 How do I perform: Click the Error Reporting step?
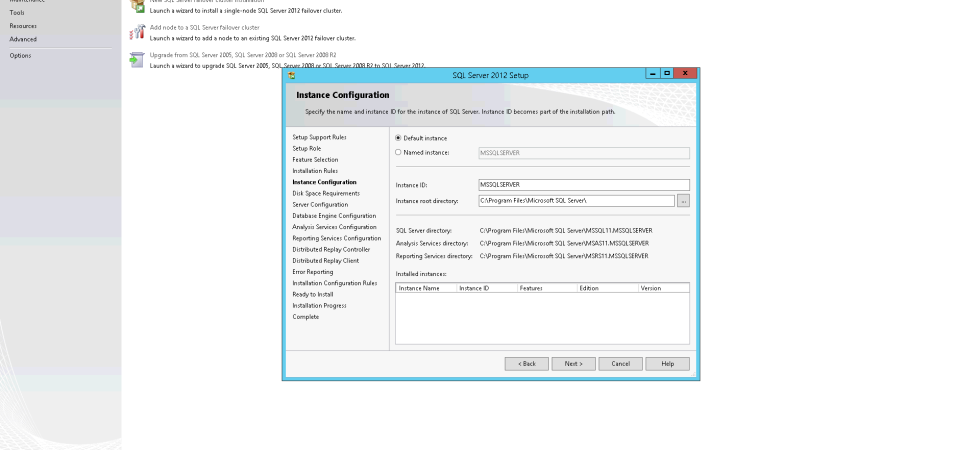point(312,272)
